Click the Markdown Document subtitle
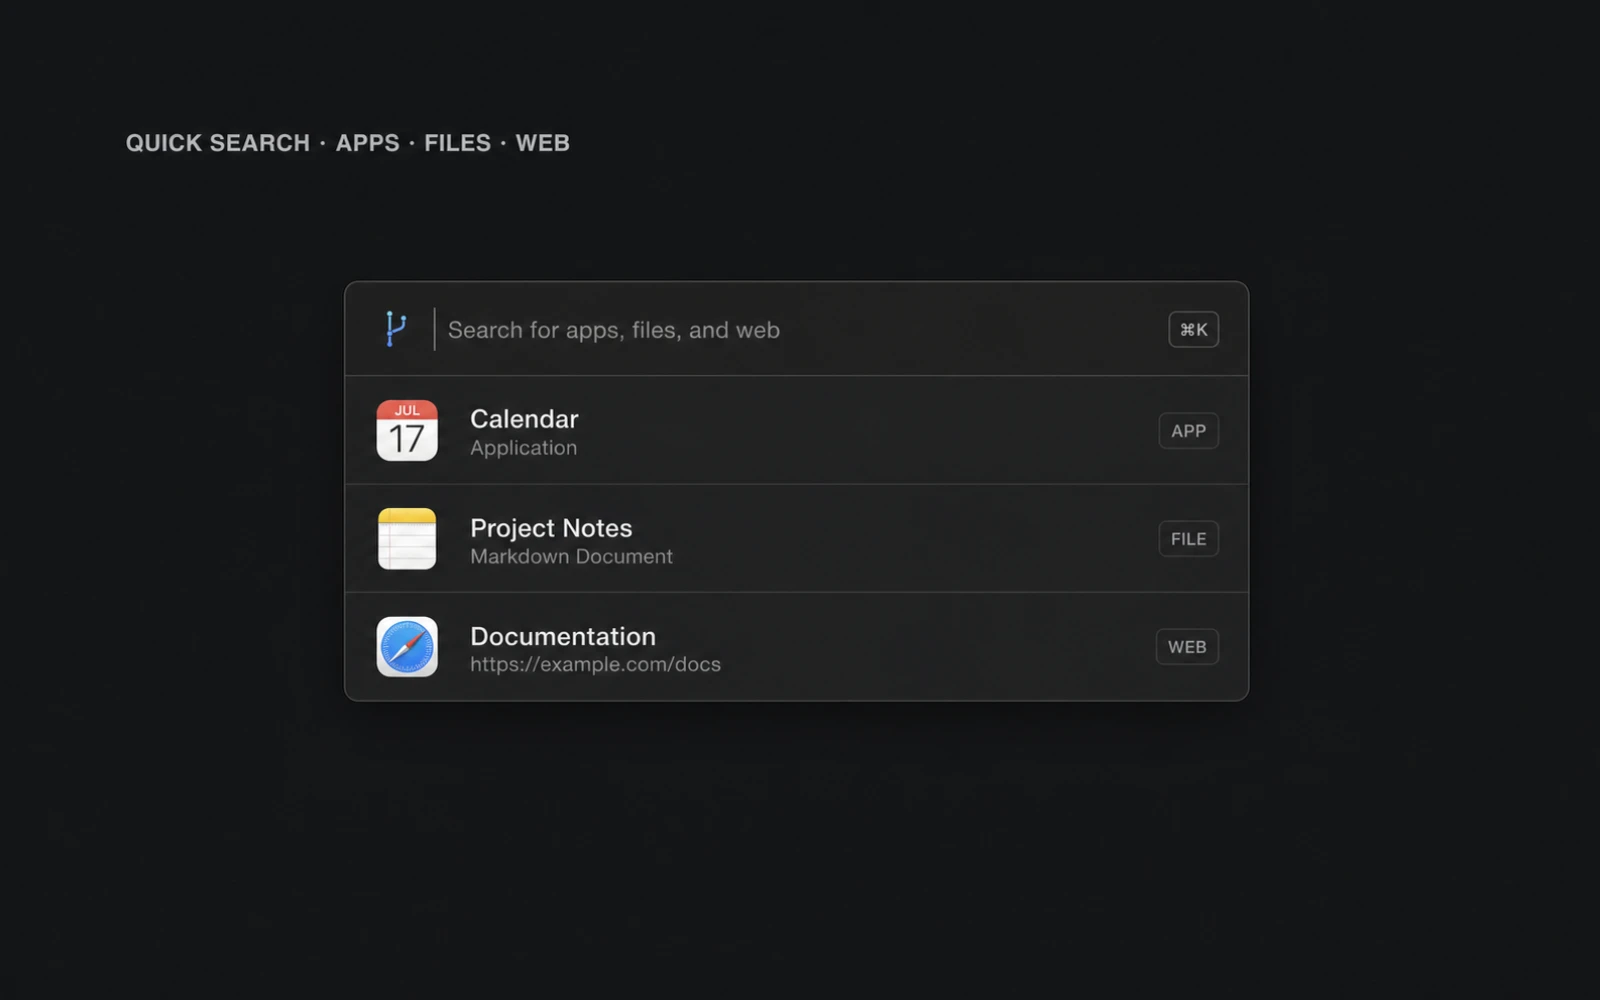Viewport: 1600px width, 1000px height. click(x=571, y=556)
